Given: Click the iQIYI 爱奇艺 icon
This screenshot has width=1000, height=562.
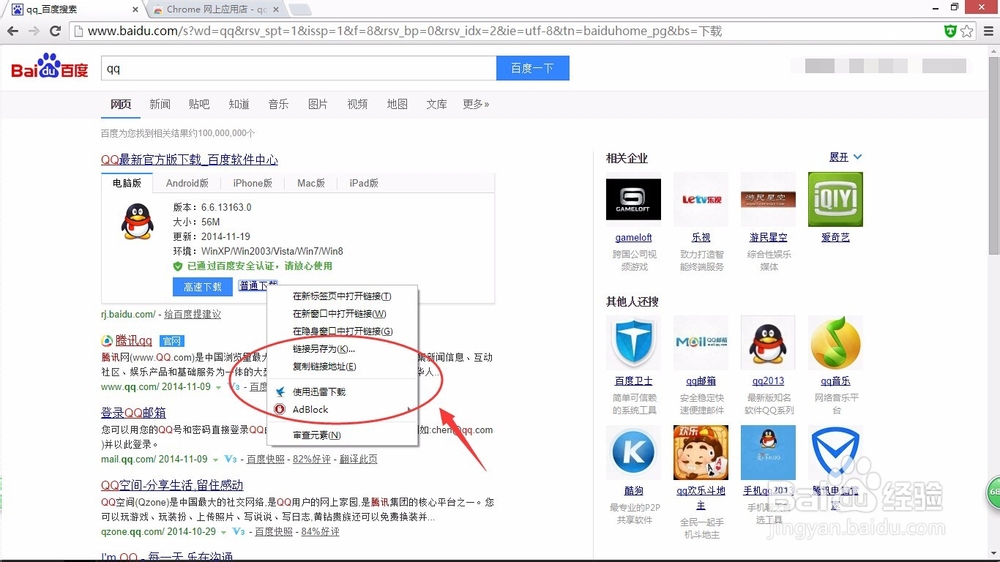Looking at the screenshot, I should click(x=835, y=199).
